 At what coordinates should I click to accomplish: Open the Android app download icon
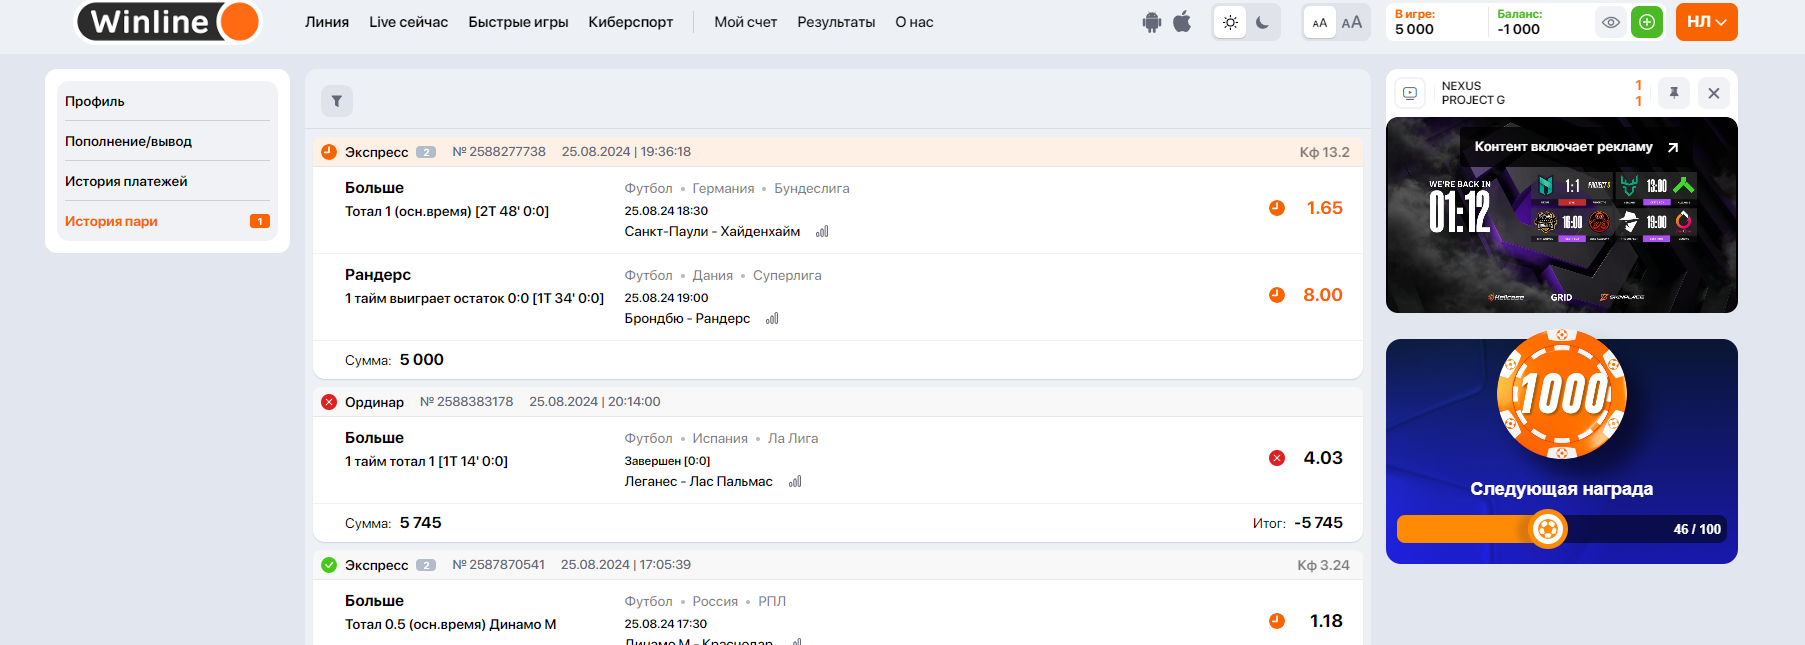1152,22
